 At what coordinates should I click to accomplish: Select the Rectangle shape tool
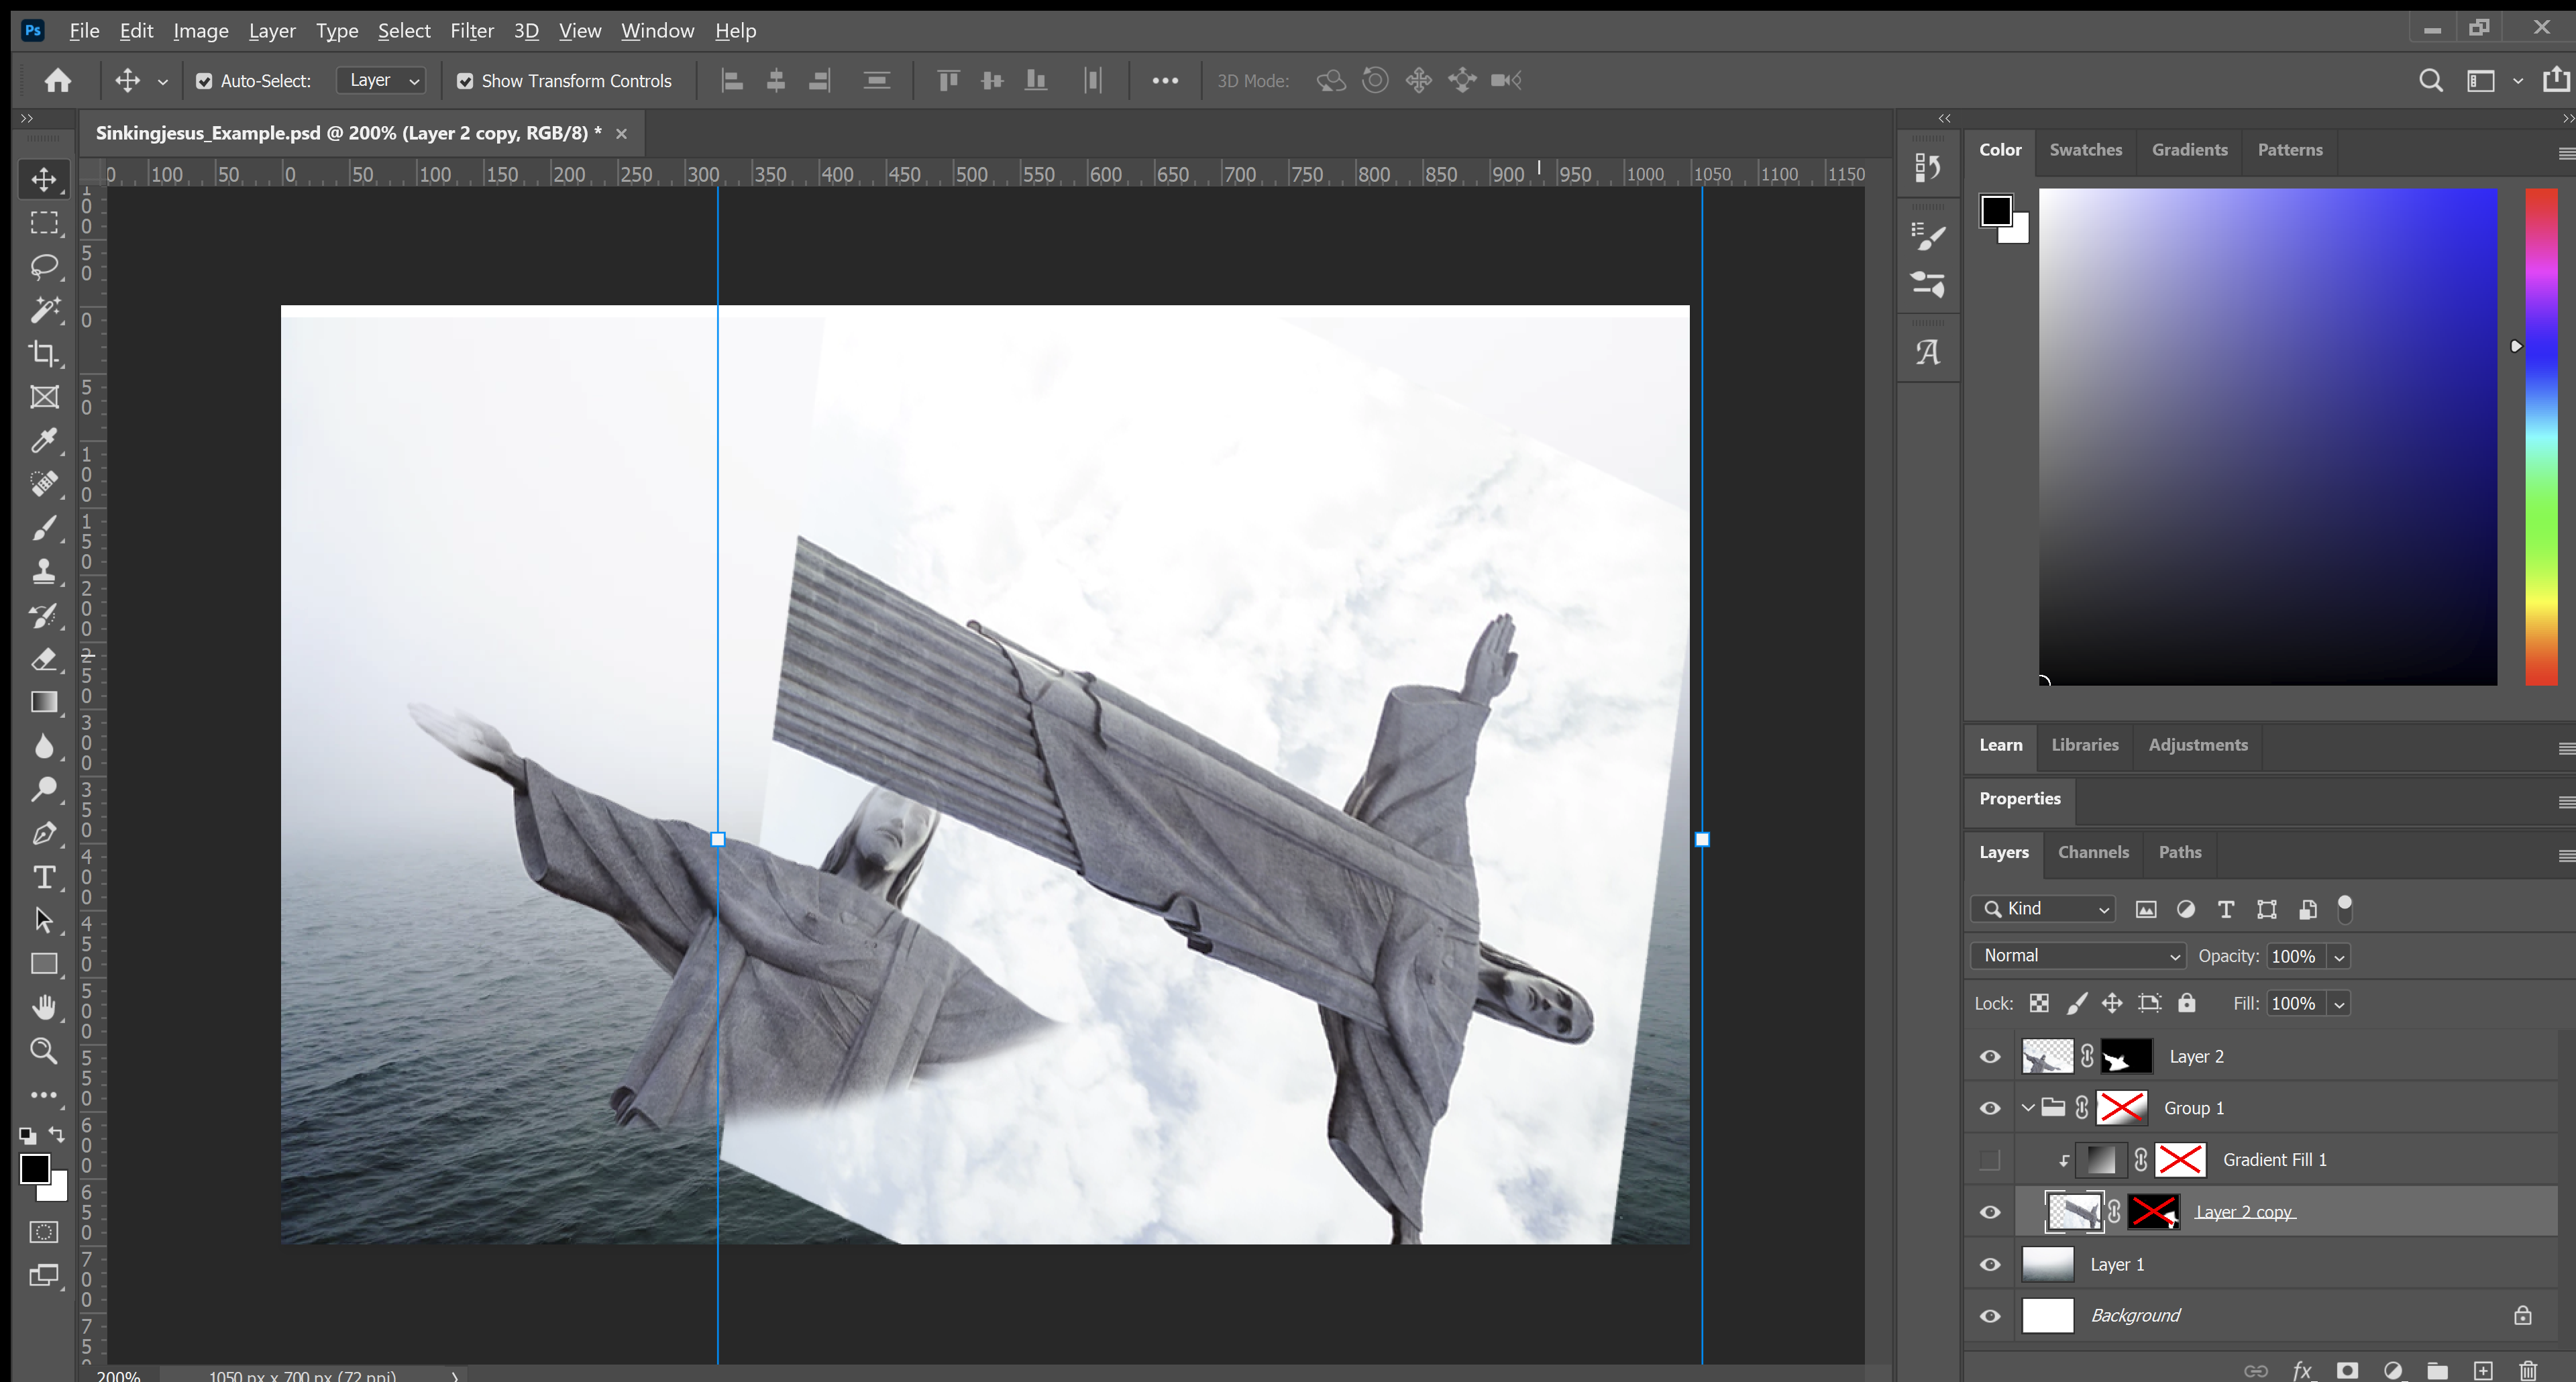pyautogui.click(x=44, y=965)
